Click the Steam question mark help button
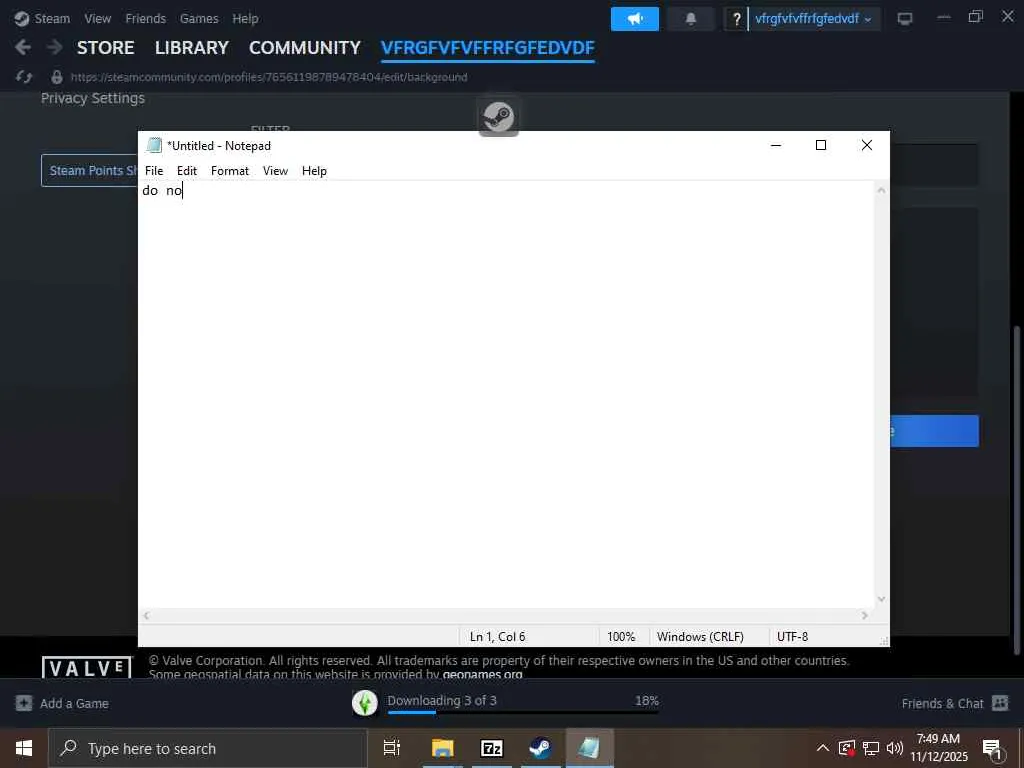1024x768 pixels. tap(736, 19)
